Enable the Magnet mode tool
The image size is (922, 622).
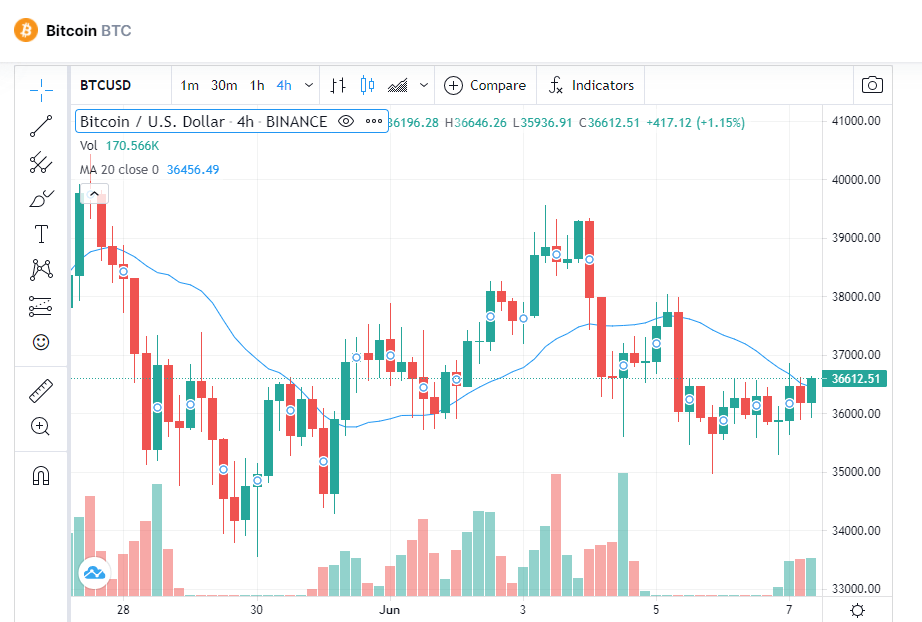pyautogui.click(x=40, y=476)
